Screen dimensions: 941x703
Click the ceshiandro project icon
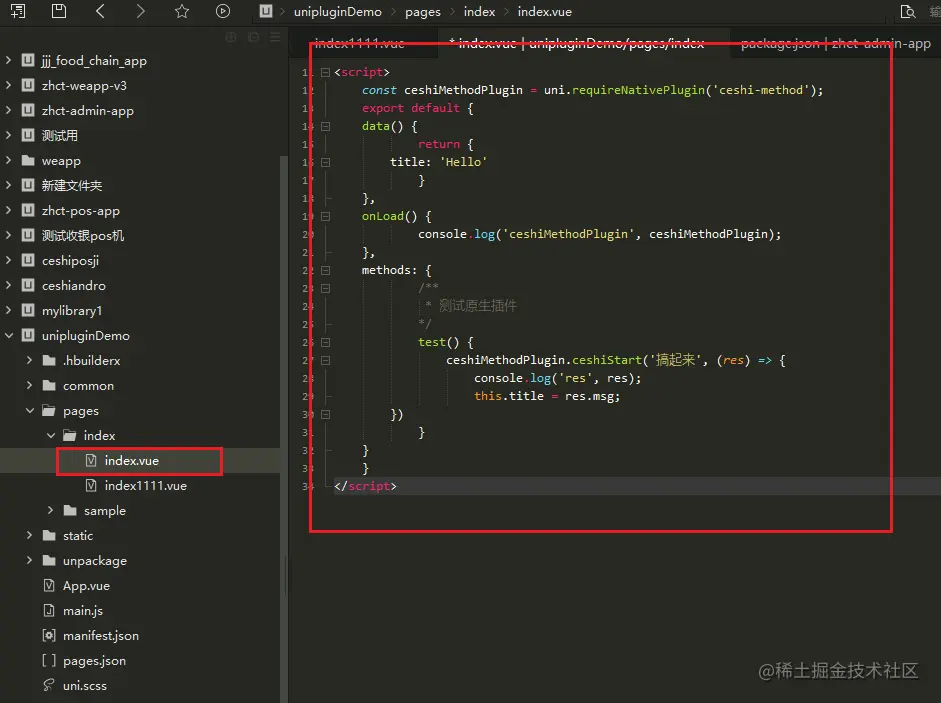[x=28, y=285]
